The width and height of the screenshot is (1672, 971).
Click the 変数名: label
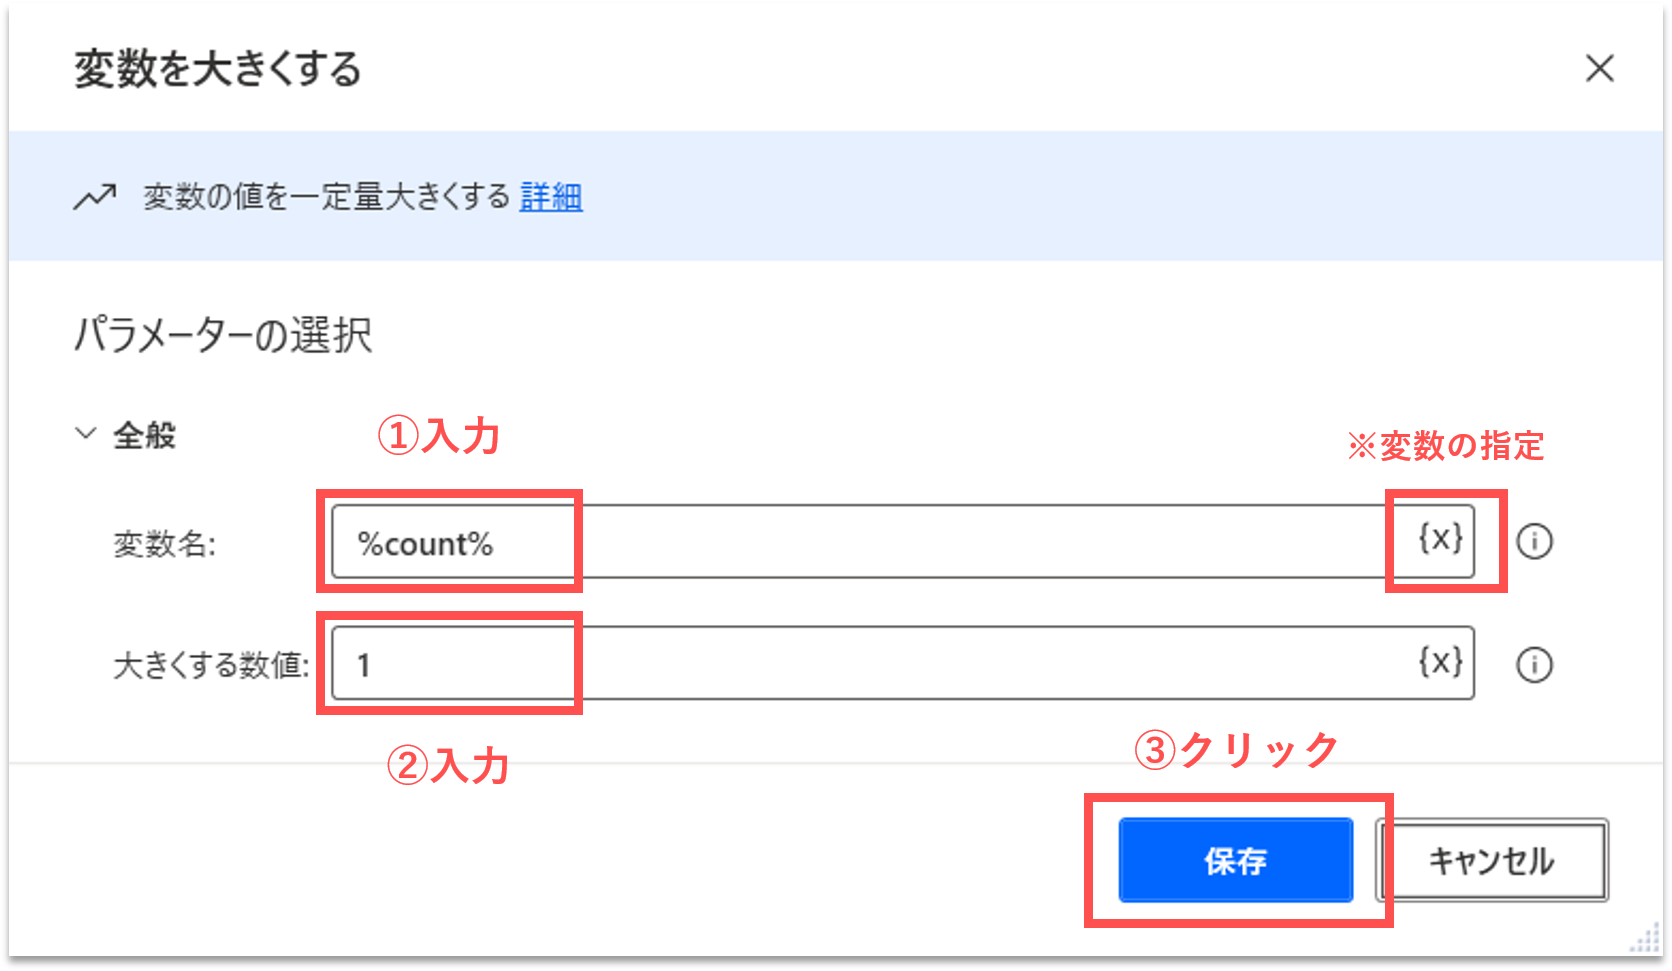(x=165, y=544)
